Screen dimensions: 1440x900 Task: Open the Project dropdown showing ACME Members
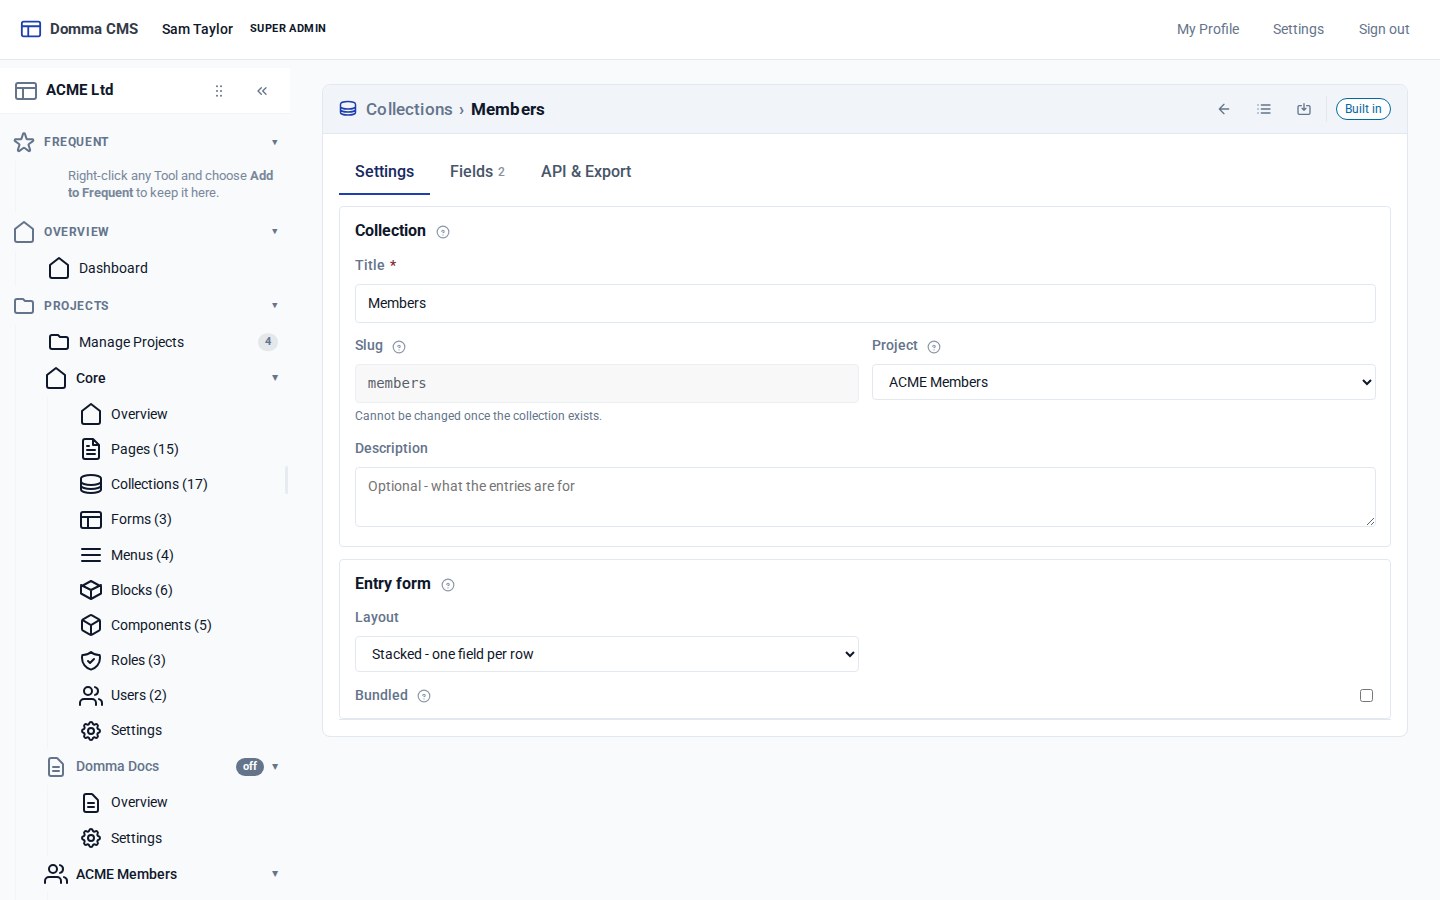[1124, 382]
